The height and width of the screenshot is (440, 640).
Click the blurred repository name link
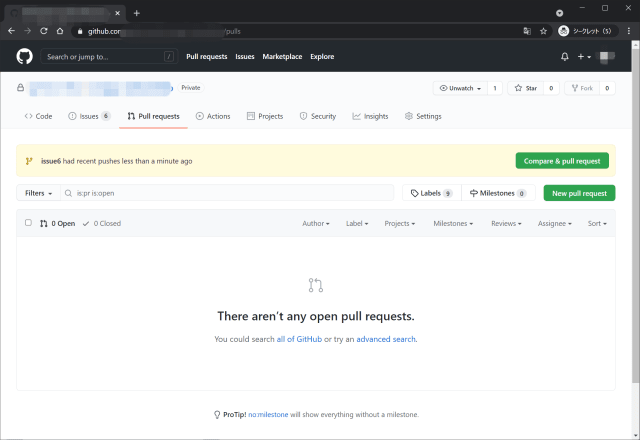(x=100, y=88)
